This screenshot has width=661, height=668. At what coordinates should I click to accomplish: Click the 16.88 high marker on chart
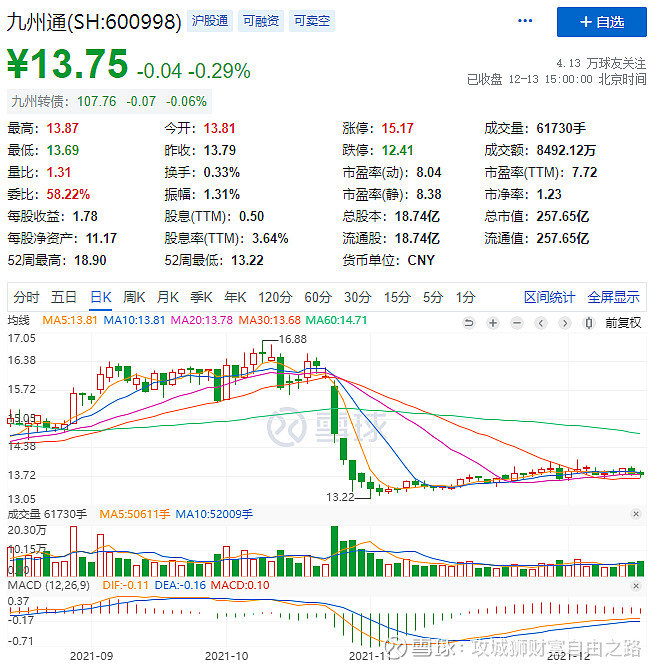click(x=293, y=339)
